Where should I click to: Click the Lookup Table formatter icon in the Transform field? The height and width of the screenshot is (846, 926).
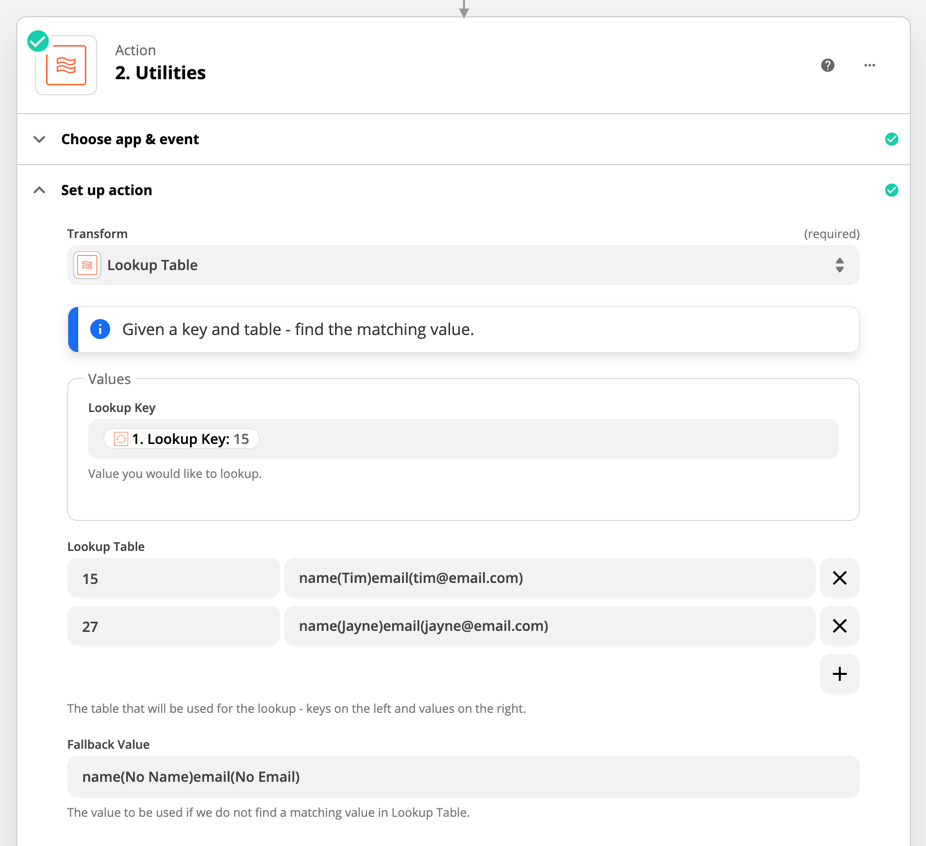(87, 265)
